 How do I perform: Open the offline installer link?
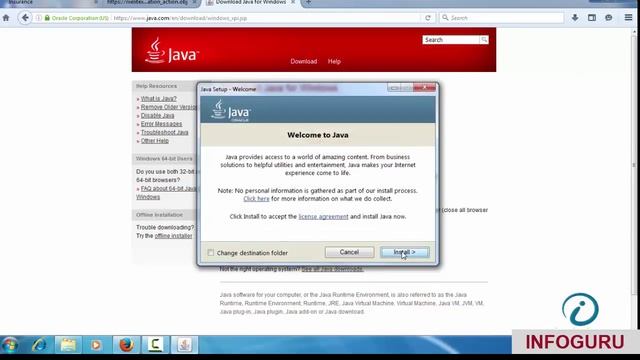(x=173, y=236)
